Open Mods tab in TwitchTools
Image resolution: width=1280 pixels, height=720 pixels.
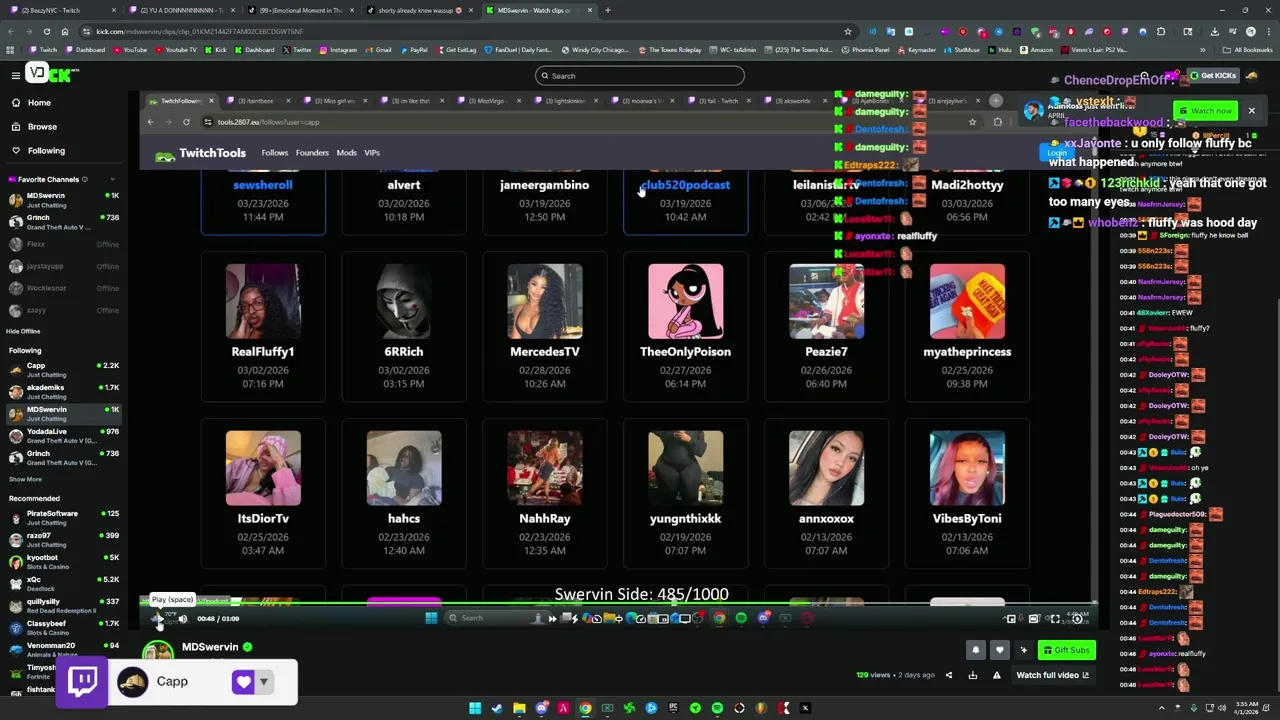pyautogui.click(x=346, y=153)
